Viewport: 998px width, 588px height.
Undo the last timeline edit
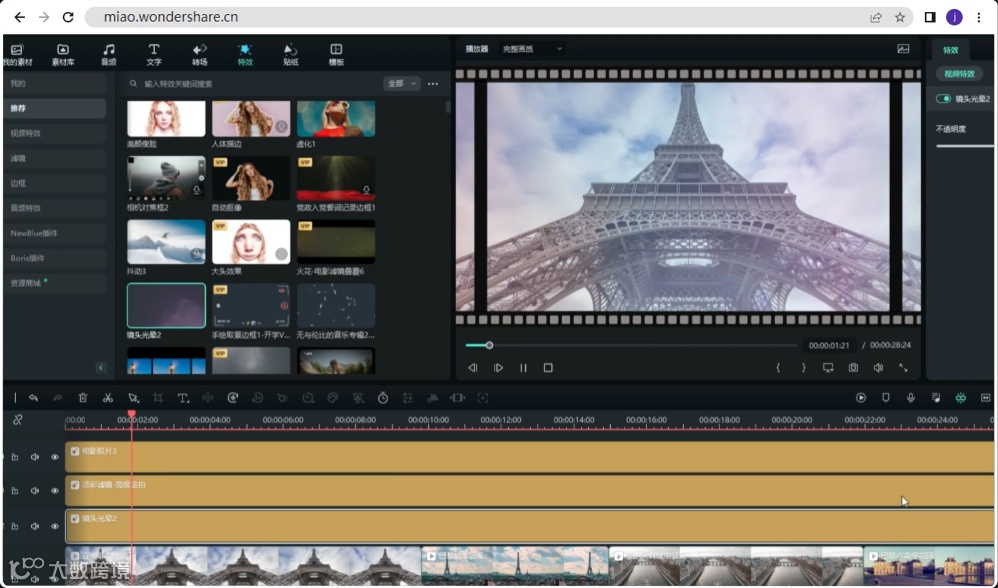pyautogui.click(x=33, y=398)
